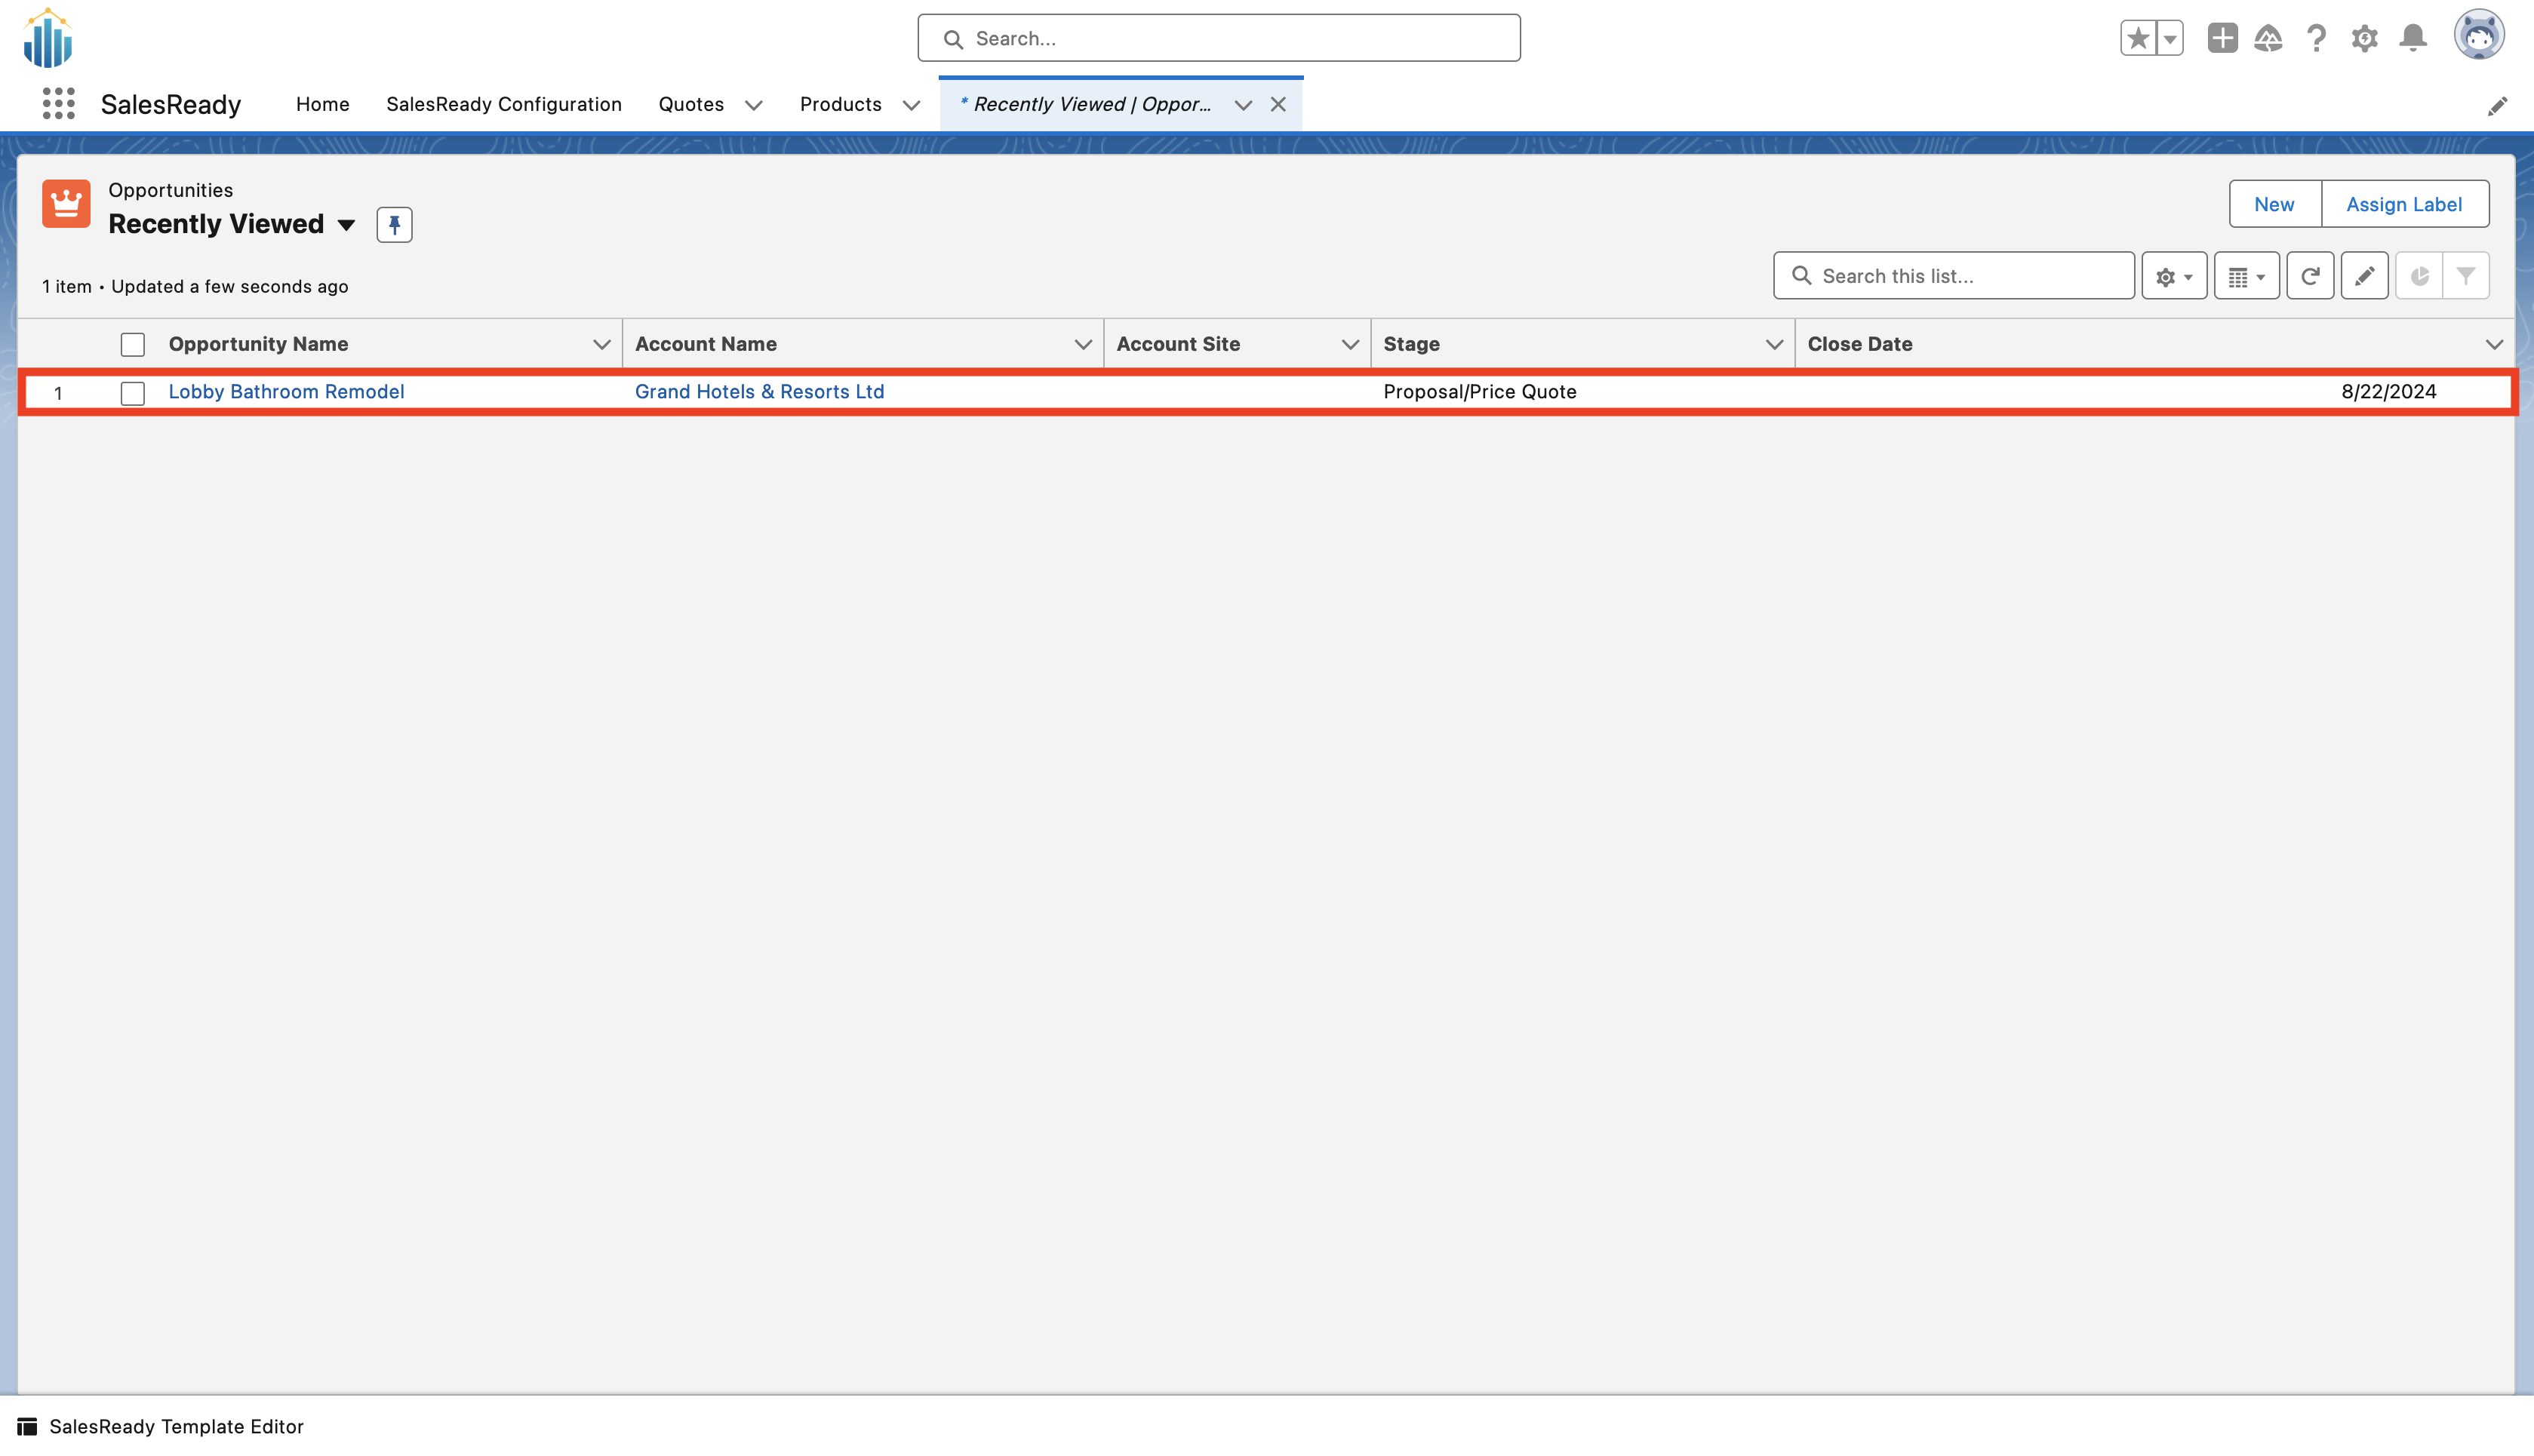Open Grand Hotels & Resorts Ltd account link
Image resolution: width=2534 pixels, height=1456 pixels.
(x=759, y=392)
